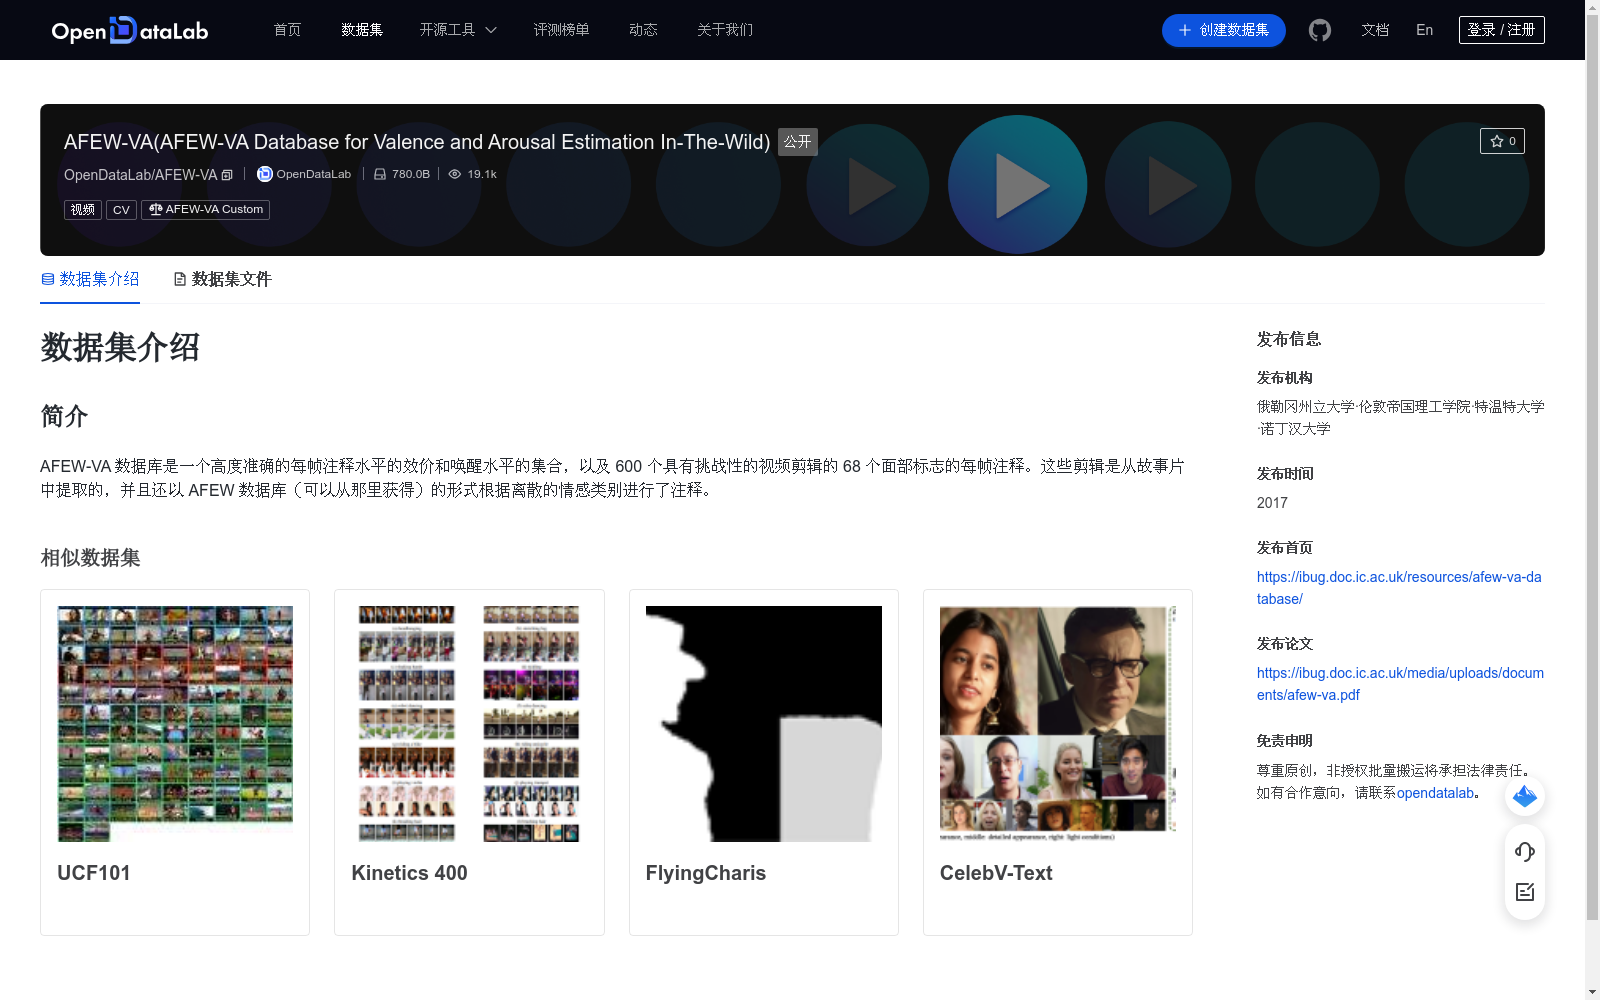Click the OpenDataLab/AFEW-VA path text
1600x1000 pixels.
pos(140,175)
